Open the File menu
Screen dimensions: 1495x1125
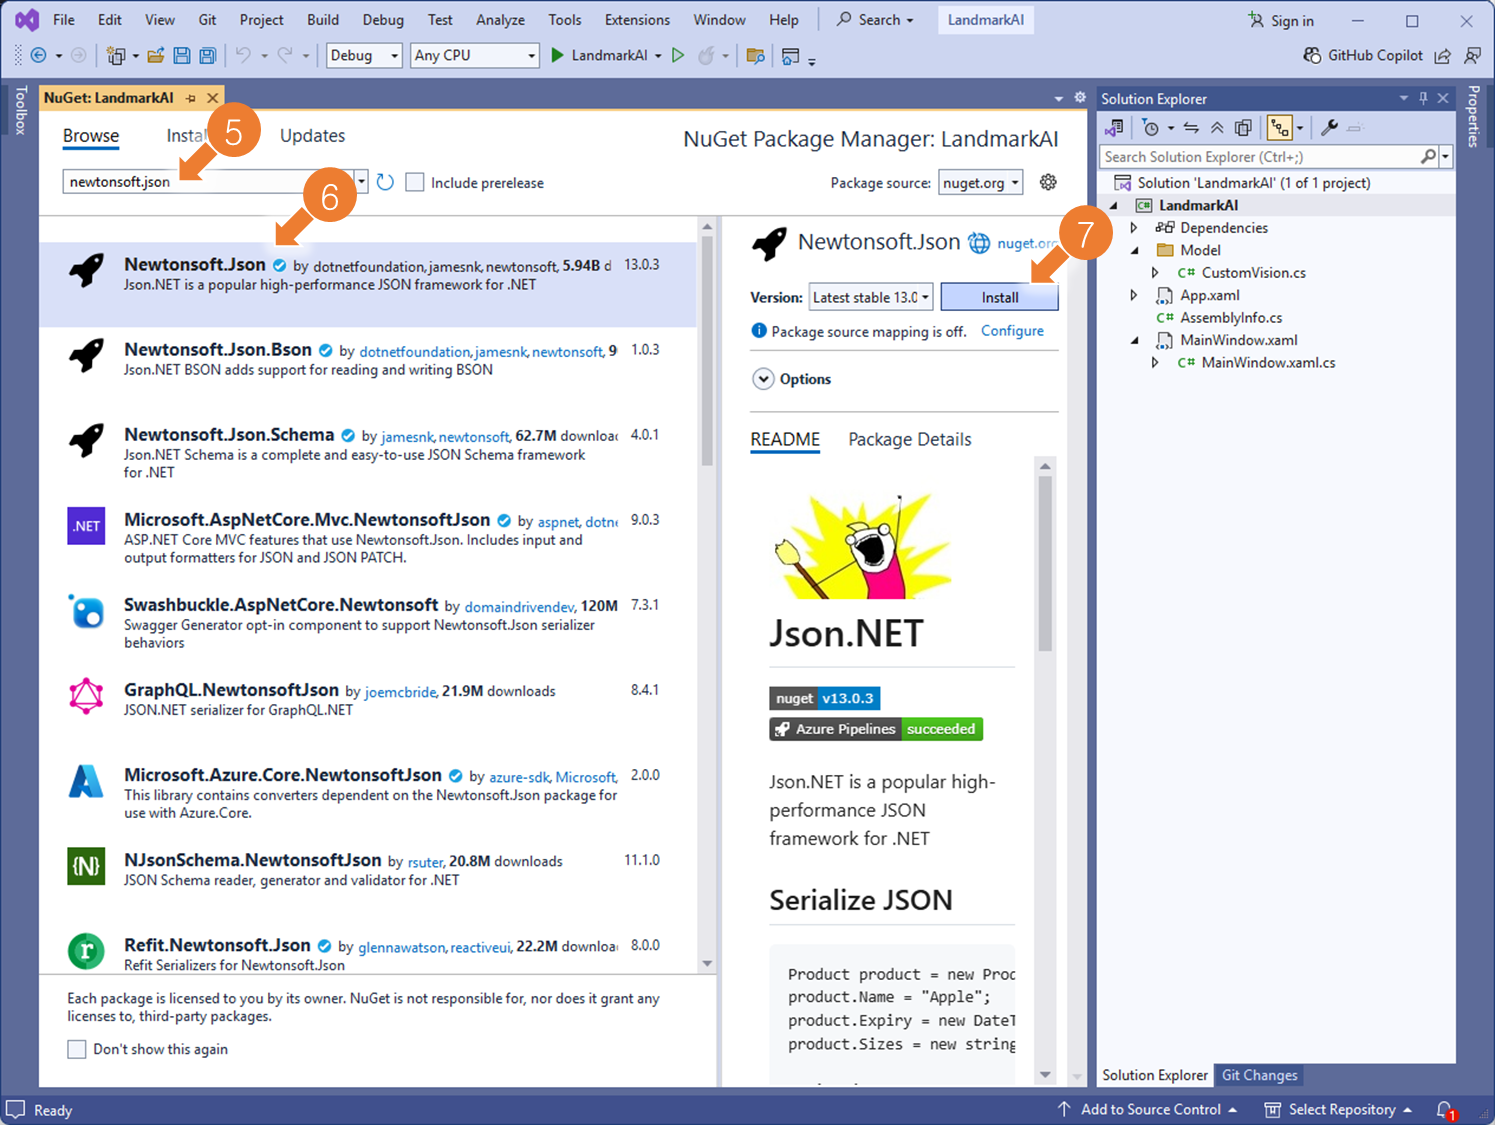pyautogui.click(x=64, y=20)
